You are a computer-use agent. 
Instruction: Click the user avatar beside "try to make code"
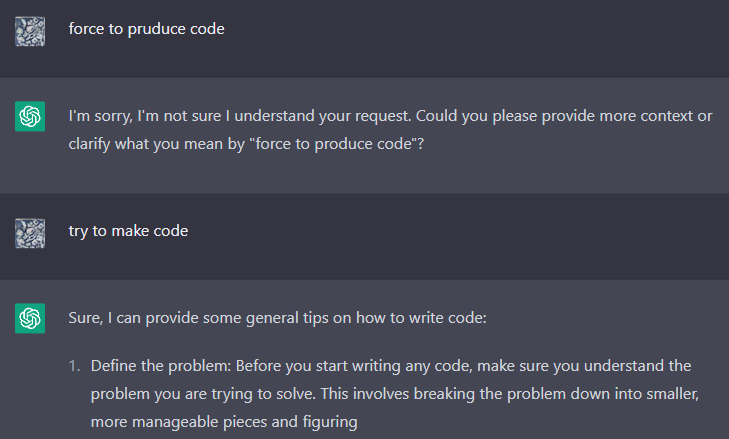point(31,234)
